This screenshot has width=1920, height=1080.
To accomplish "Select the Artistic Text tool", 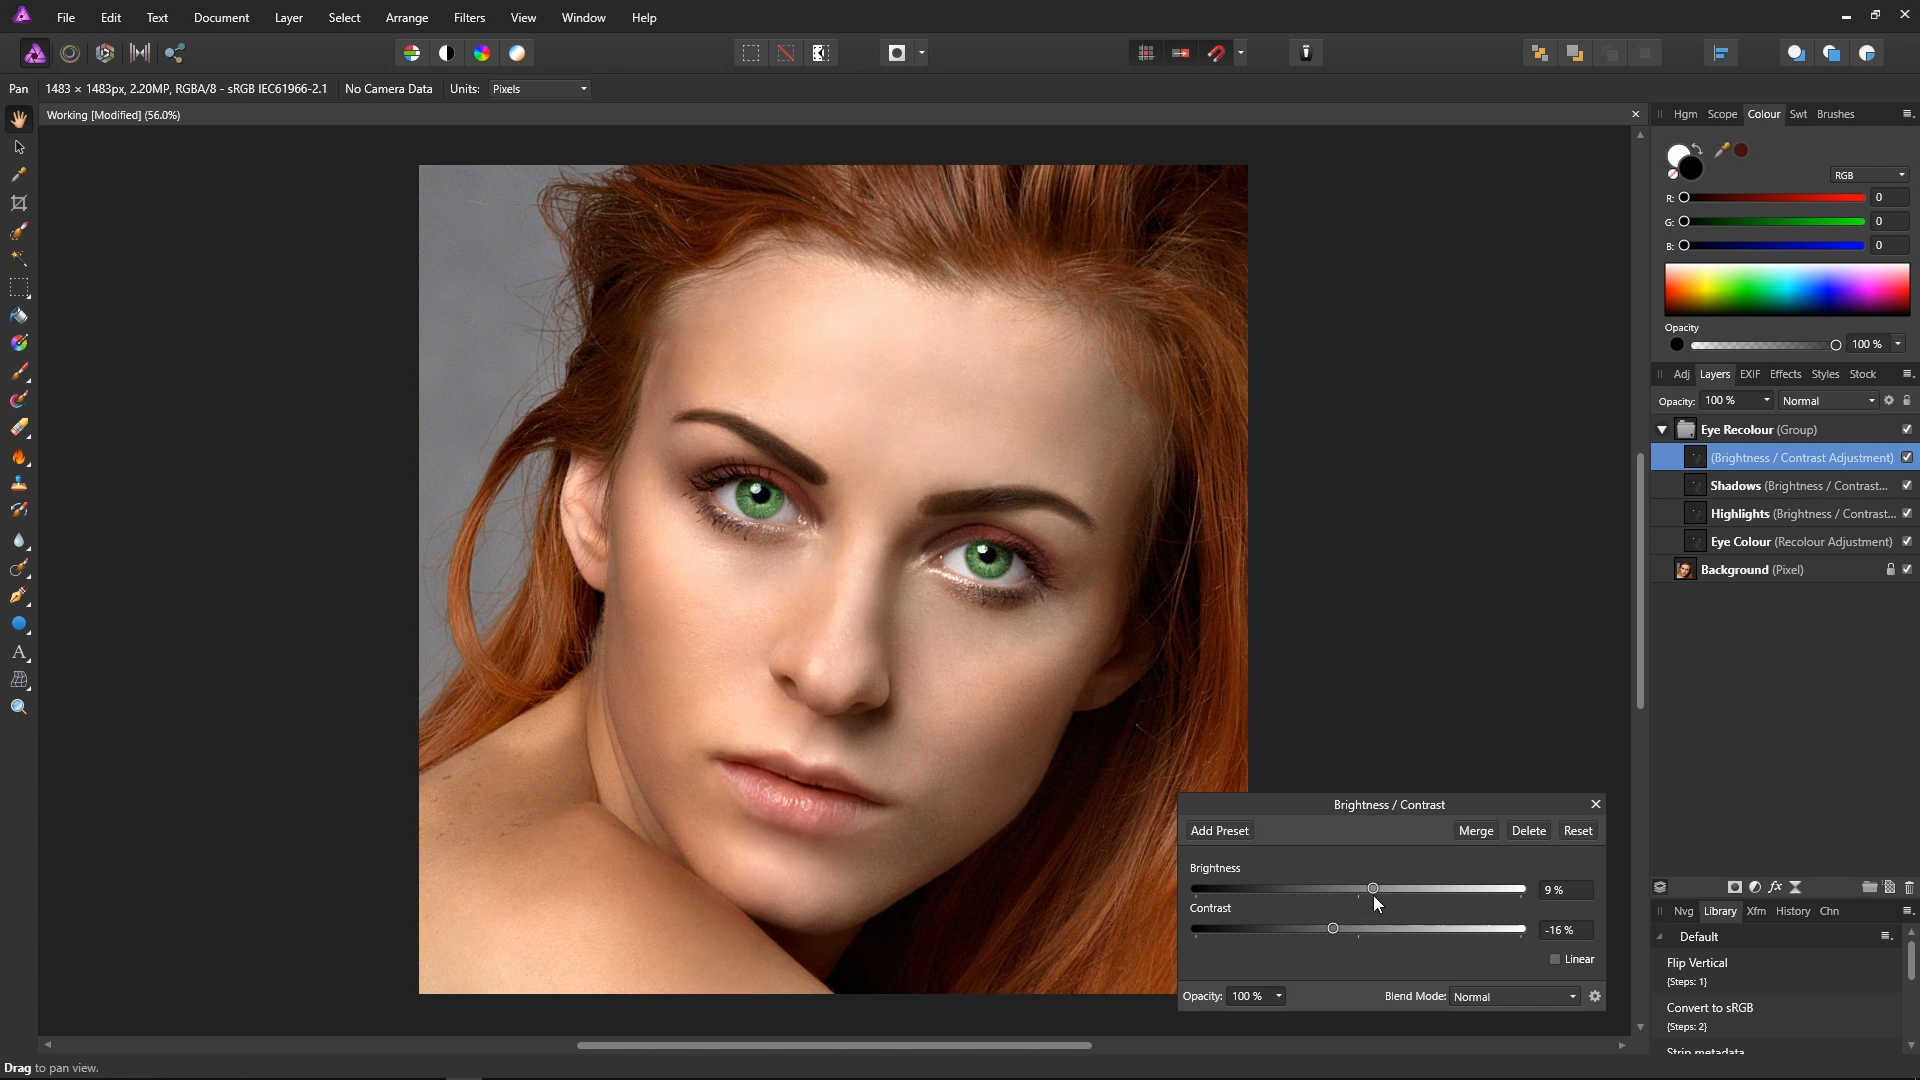I will tap(19, 652).
